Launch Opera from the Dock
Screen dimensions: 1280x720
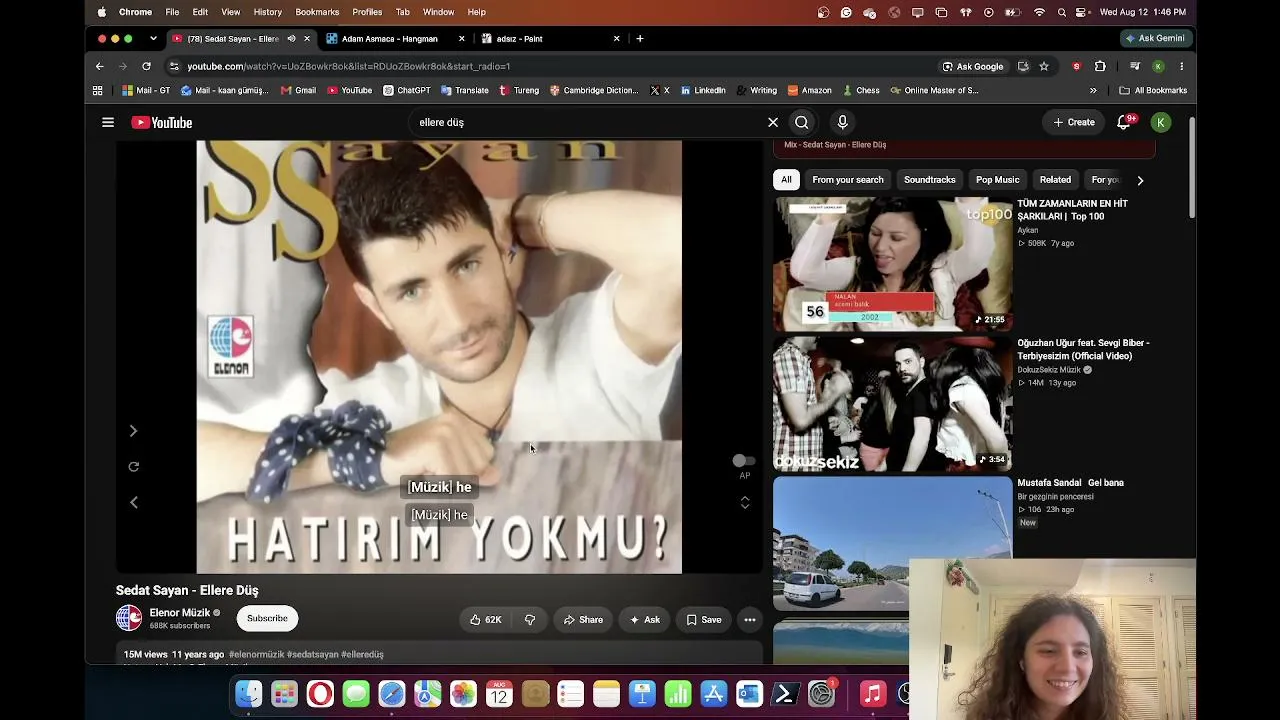coord(320,693)
